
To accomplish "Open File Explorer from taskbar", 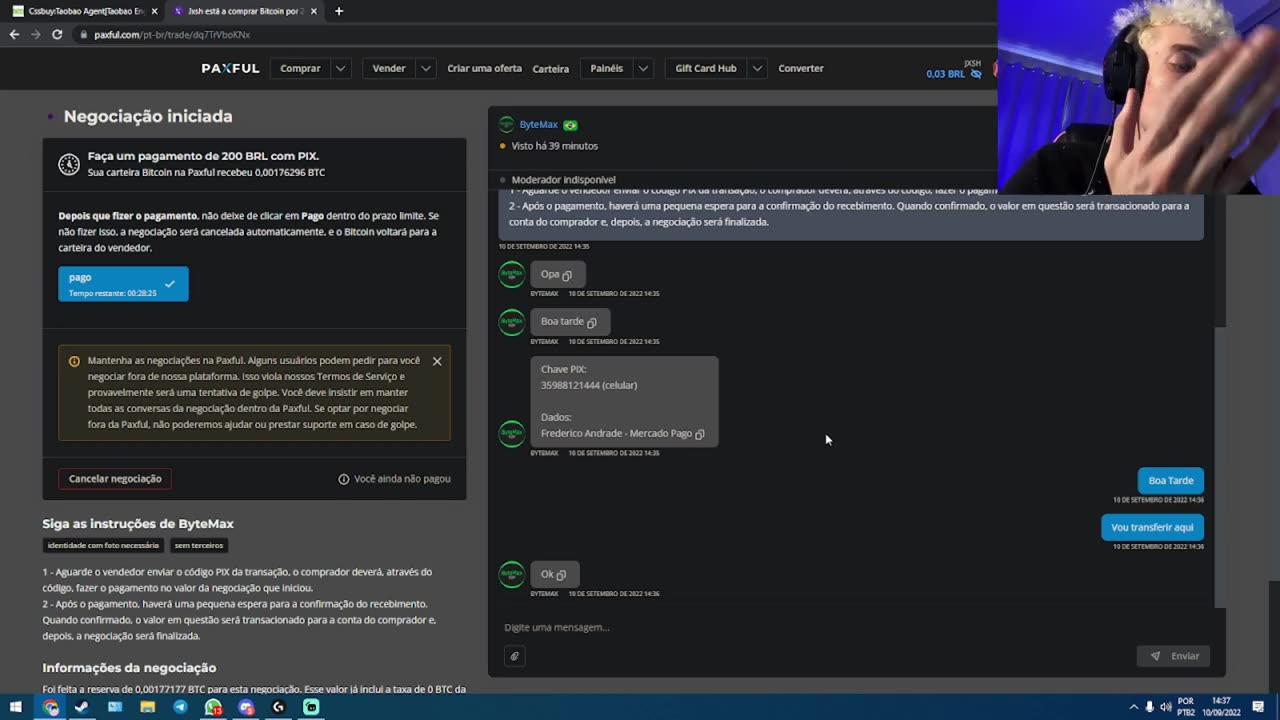I will pyautogui.click(x=147, y=707).
